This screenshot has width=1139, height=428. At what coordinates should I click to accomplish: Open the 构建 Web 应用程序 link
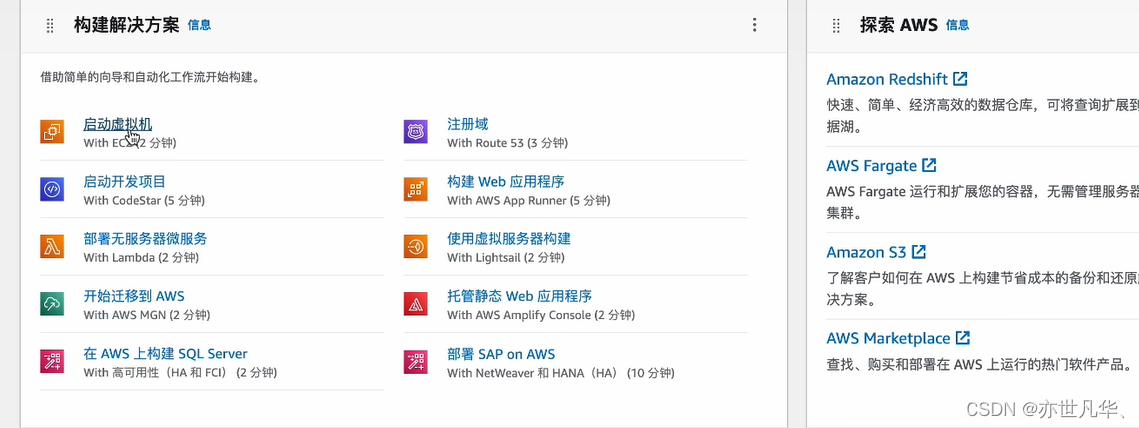(506, 182)
